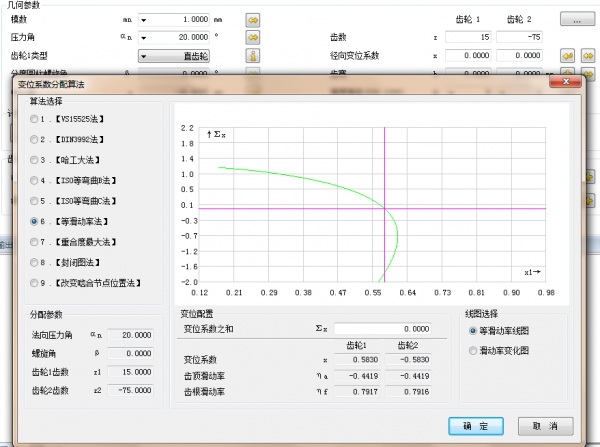Click the yellow arrow icon beside the 压力角 field

pos(253,38)
